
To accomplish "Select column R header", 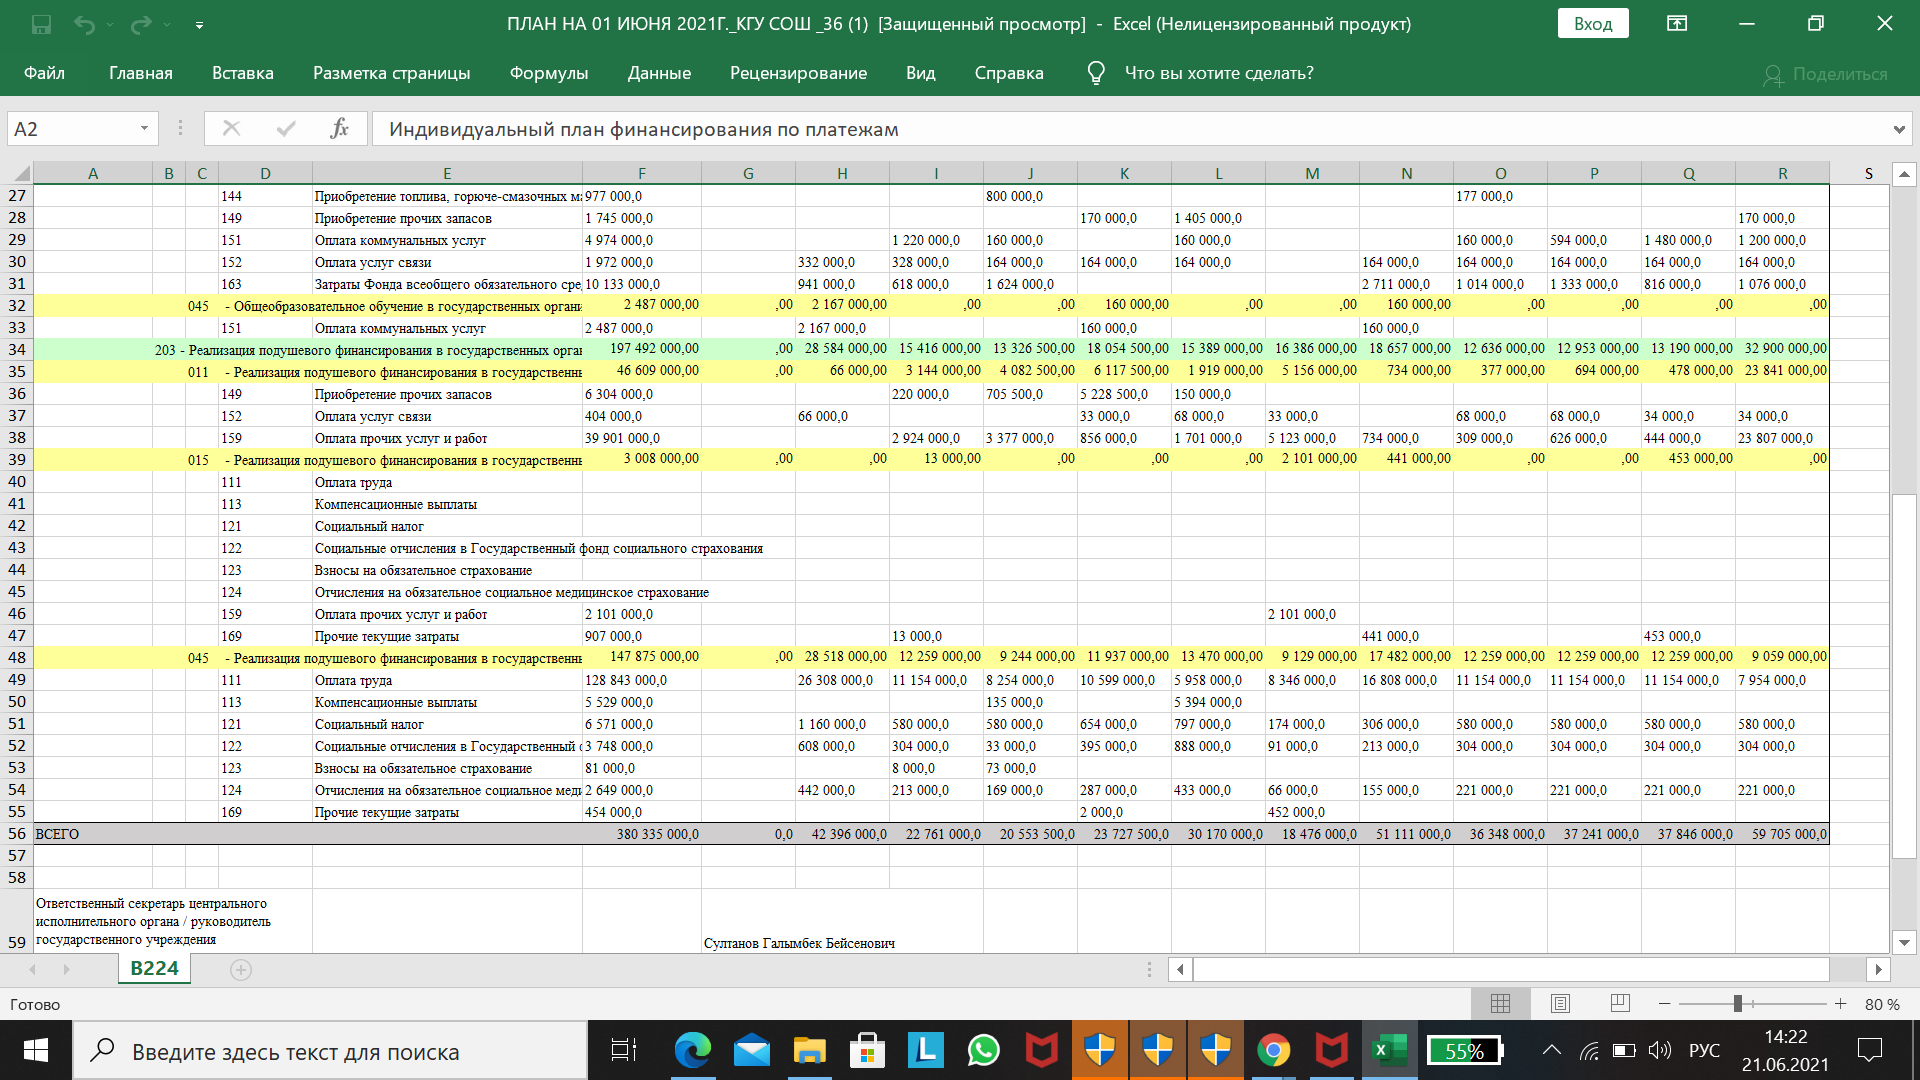I will point(1782,173).
